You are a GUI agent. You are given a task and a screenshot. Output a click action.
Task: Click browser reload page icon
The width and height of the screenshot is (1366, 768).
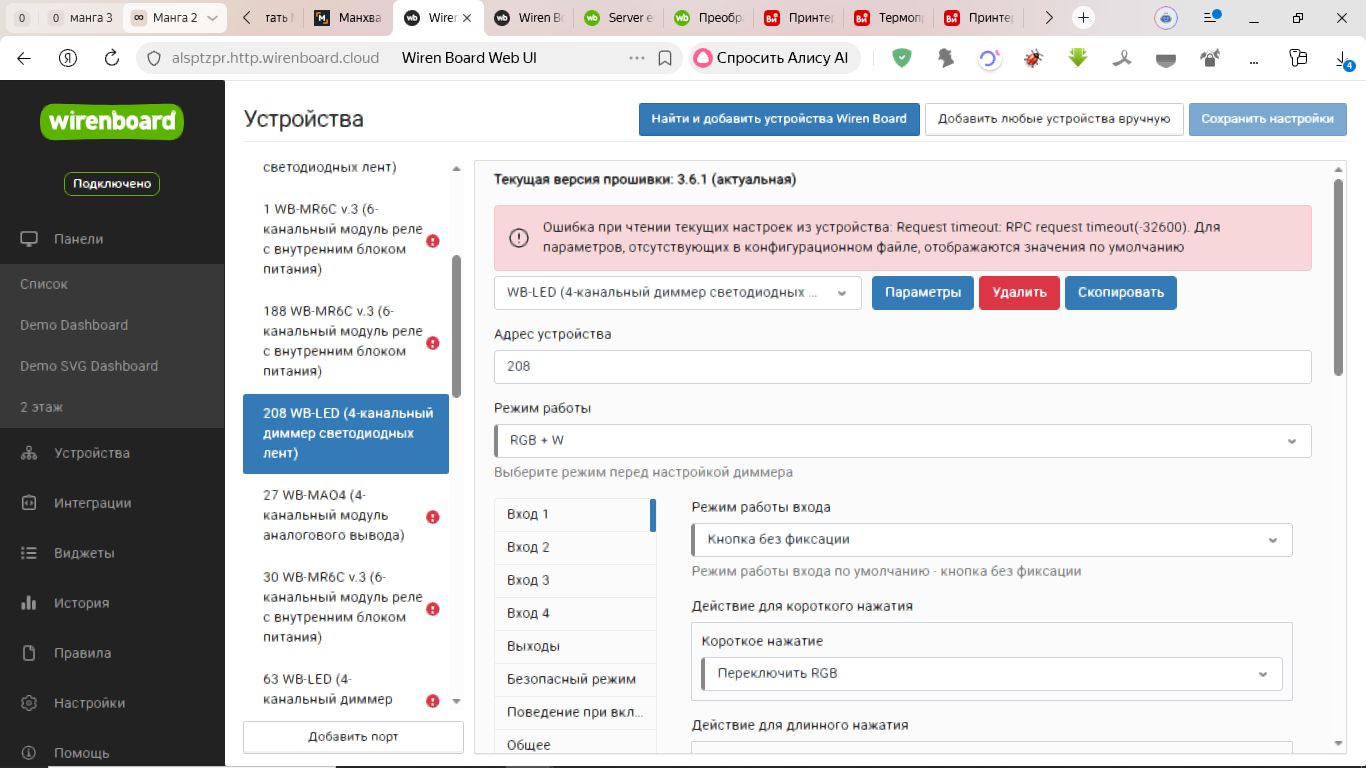[x=112, y=58]
